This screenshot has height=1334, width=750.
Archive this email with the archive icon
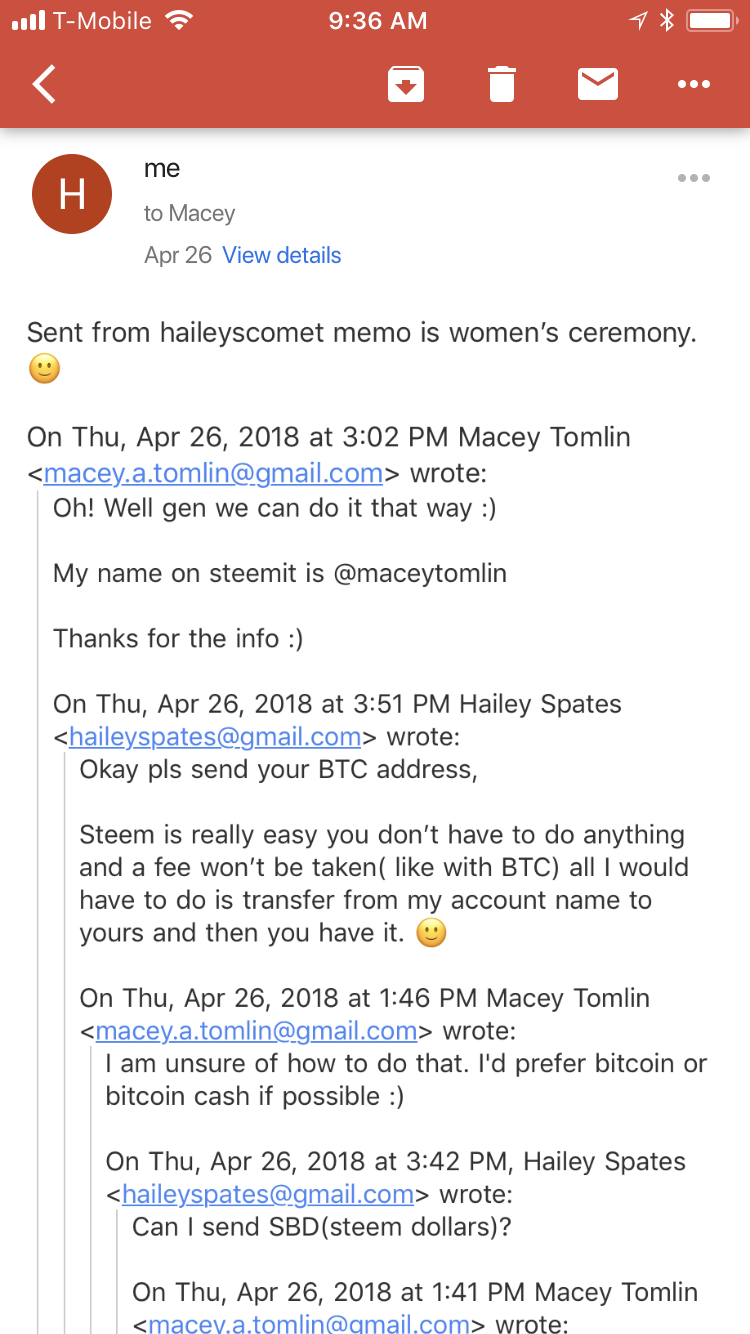[x=406, y=85]
